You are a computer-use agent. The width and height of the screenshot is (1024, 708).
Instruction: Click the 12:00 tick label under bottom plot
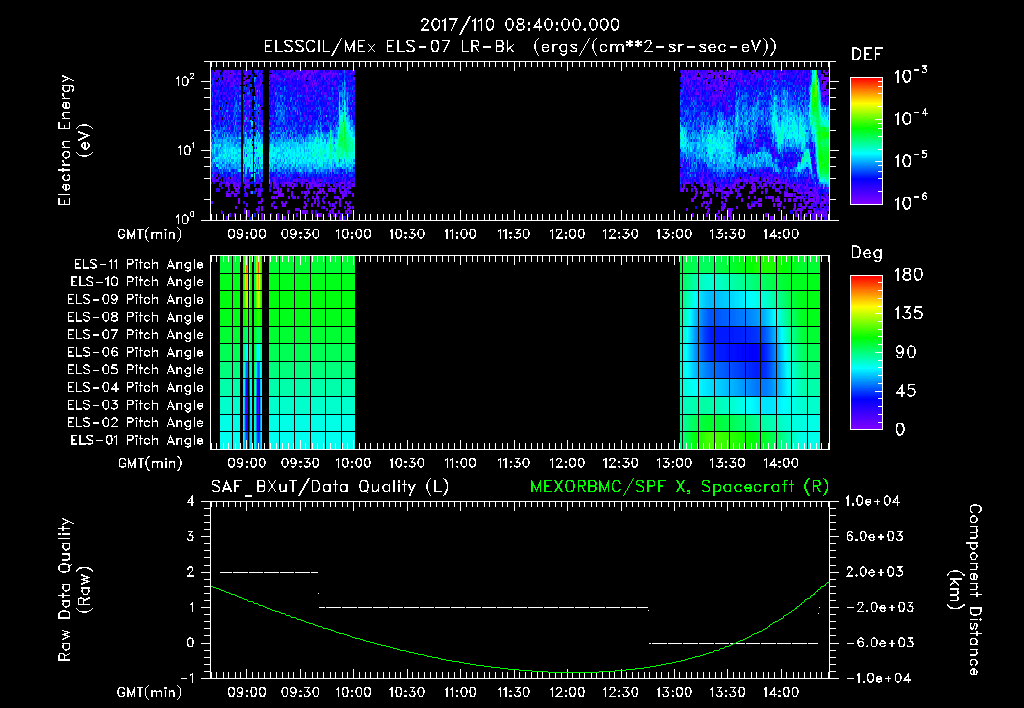566,692
